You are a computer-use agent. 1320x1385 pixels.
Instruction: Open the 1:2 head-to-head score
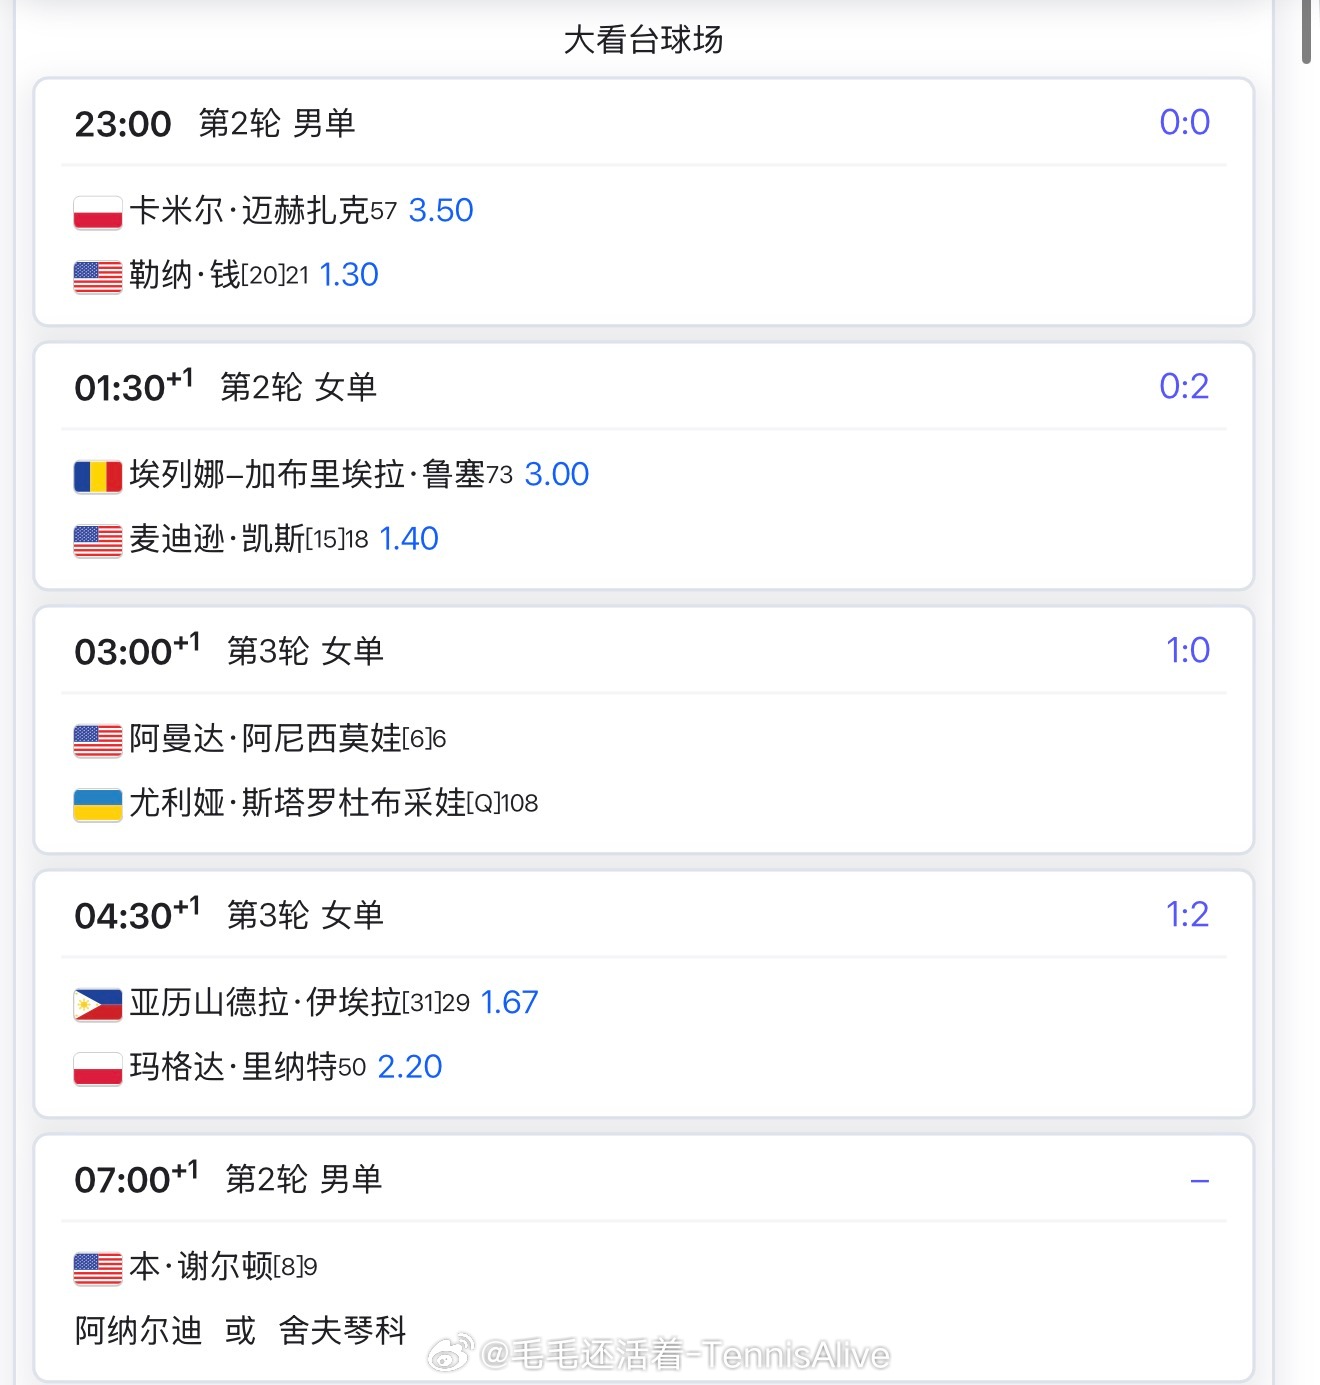point(1188,914)
